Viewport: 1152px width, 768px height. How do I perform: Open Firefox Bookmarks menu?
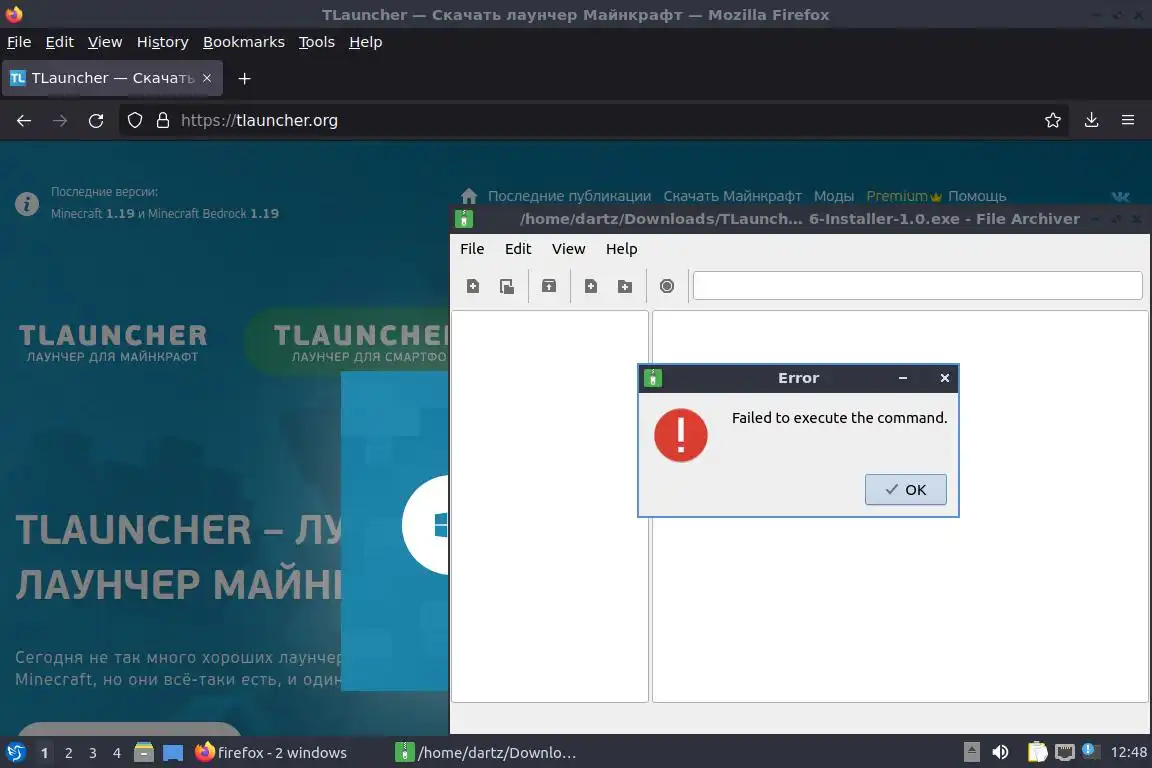[244, 42]
